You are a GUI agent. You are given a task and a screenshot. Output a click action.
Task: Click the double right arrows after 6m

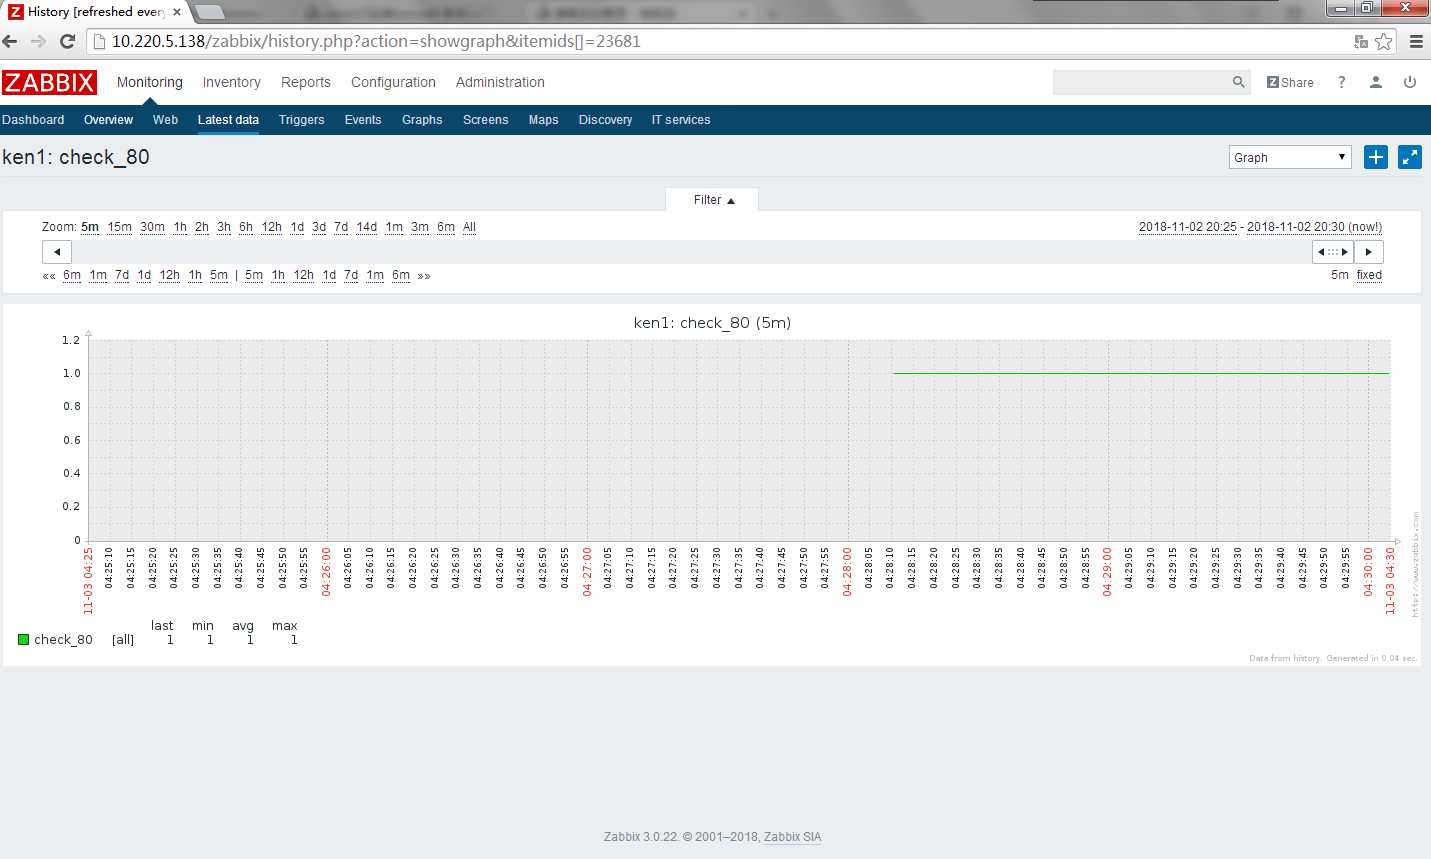click(x=424, y=276)
